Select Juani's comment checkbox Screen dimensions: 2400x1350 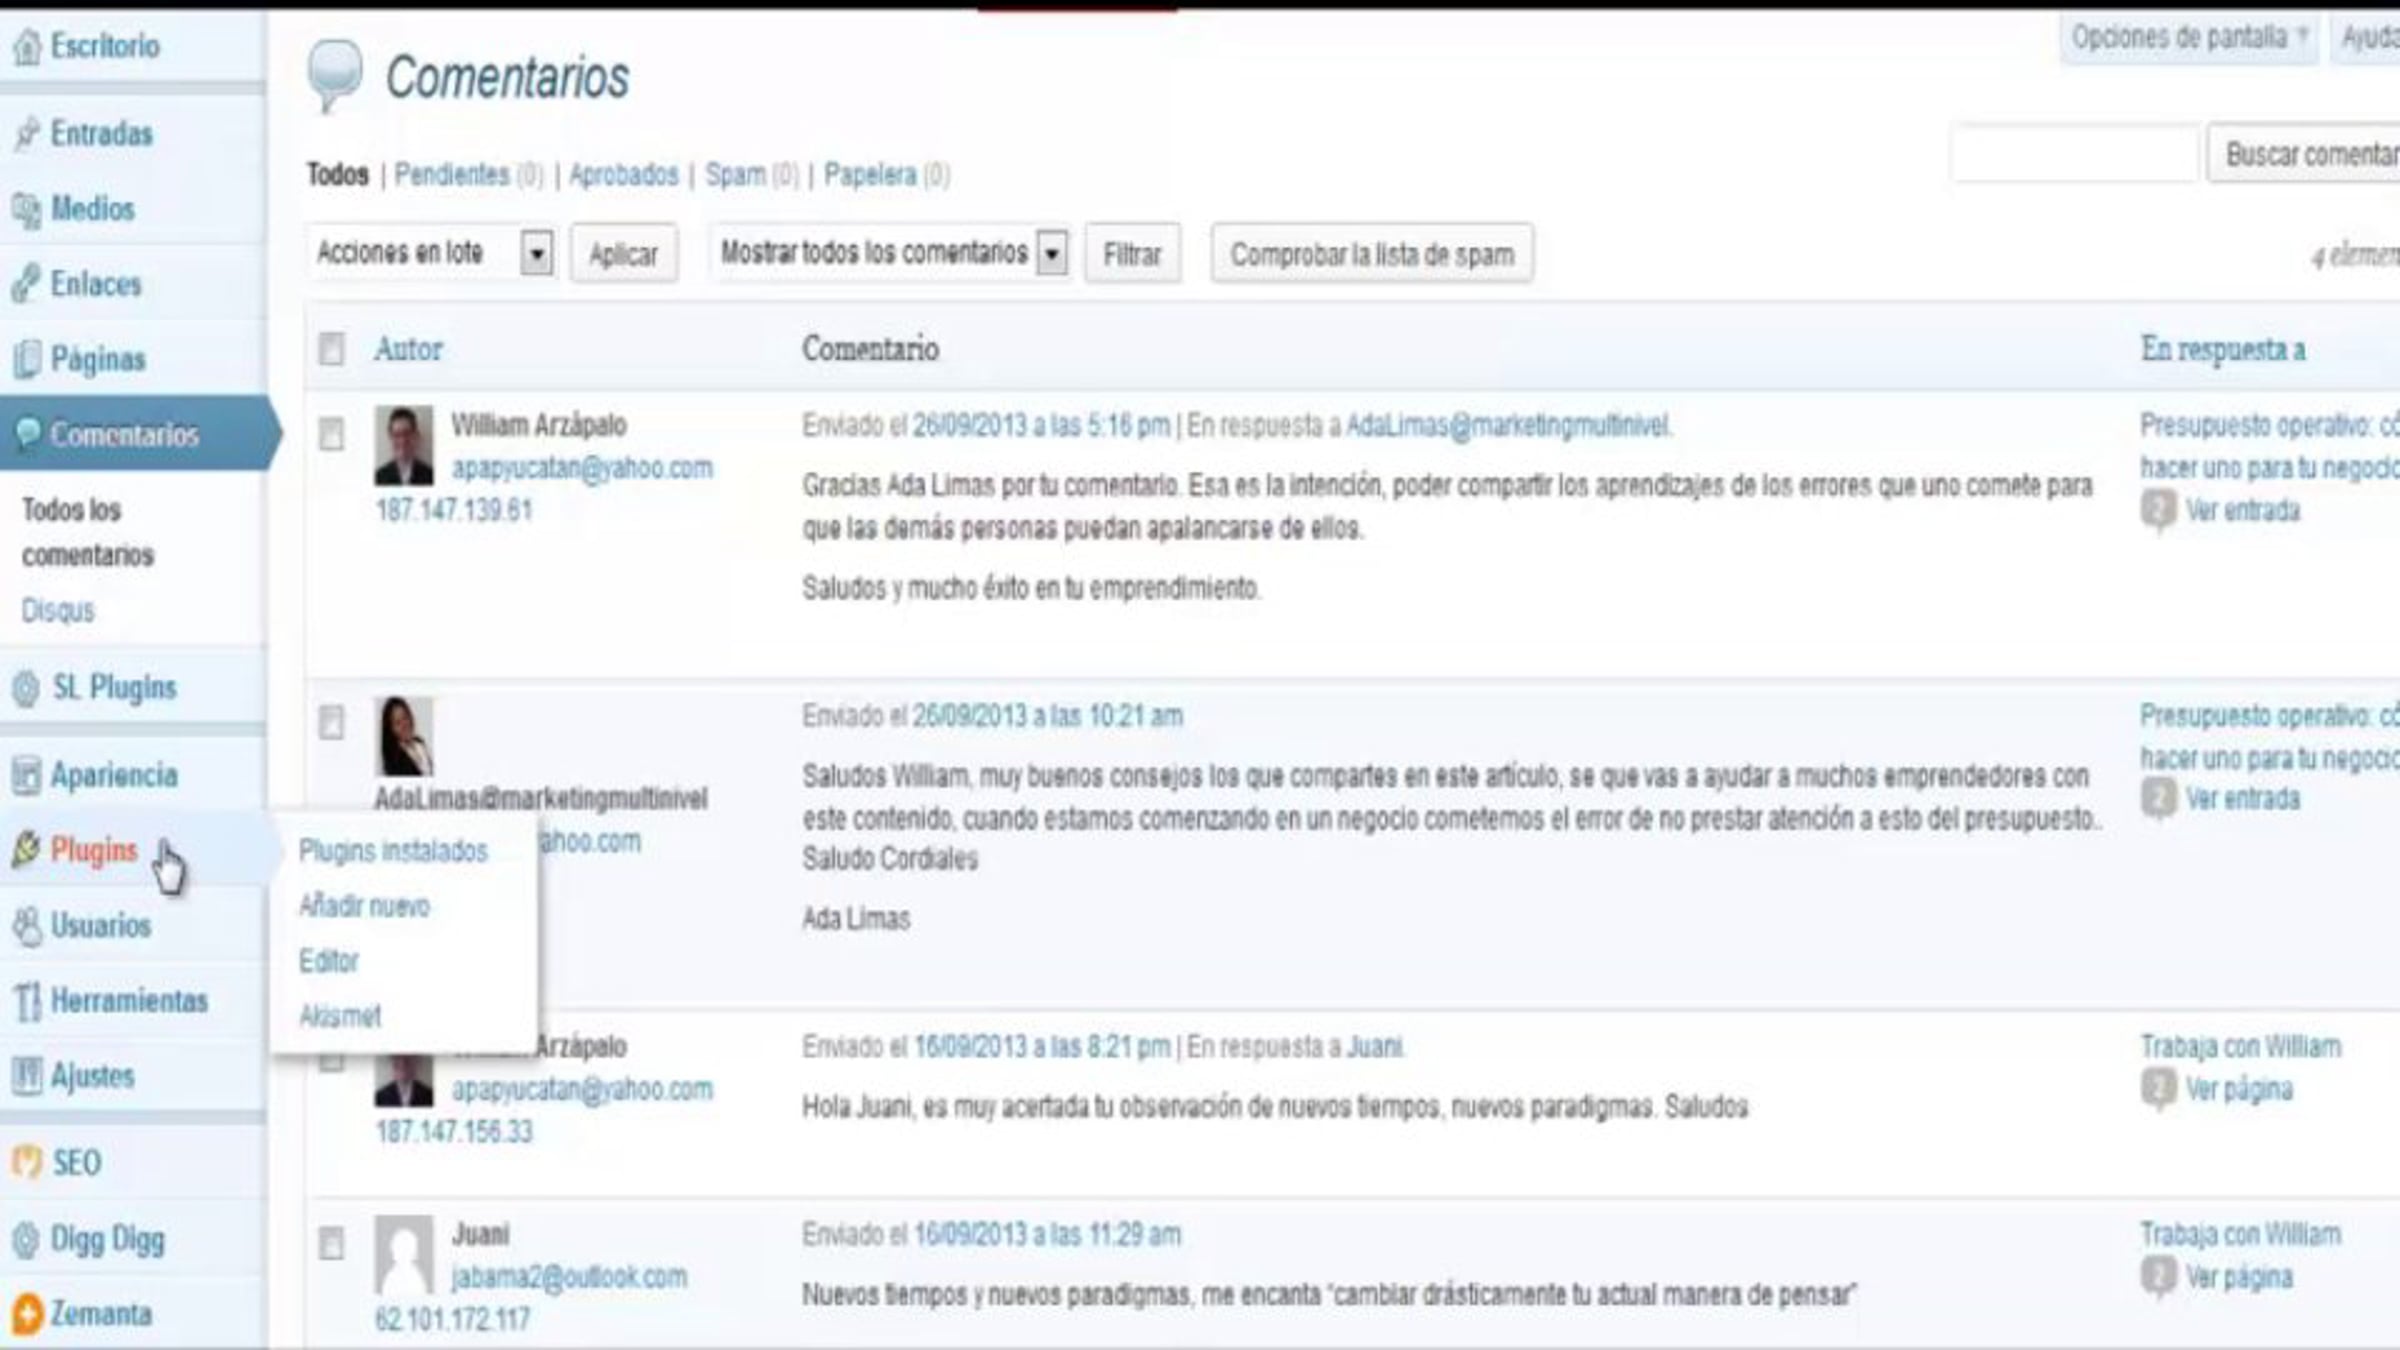(x=331, y=1243)
